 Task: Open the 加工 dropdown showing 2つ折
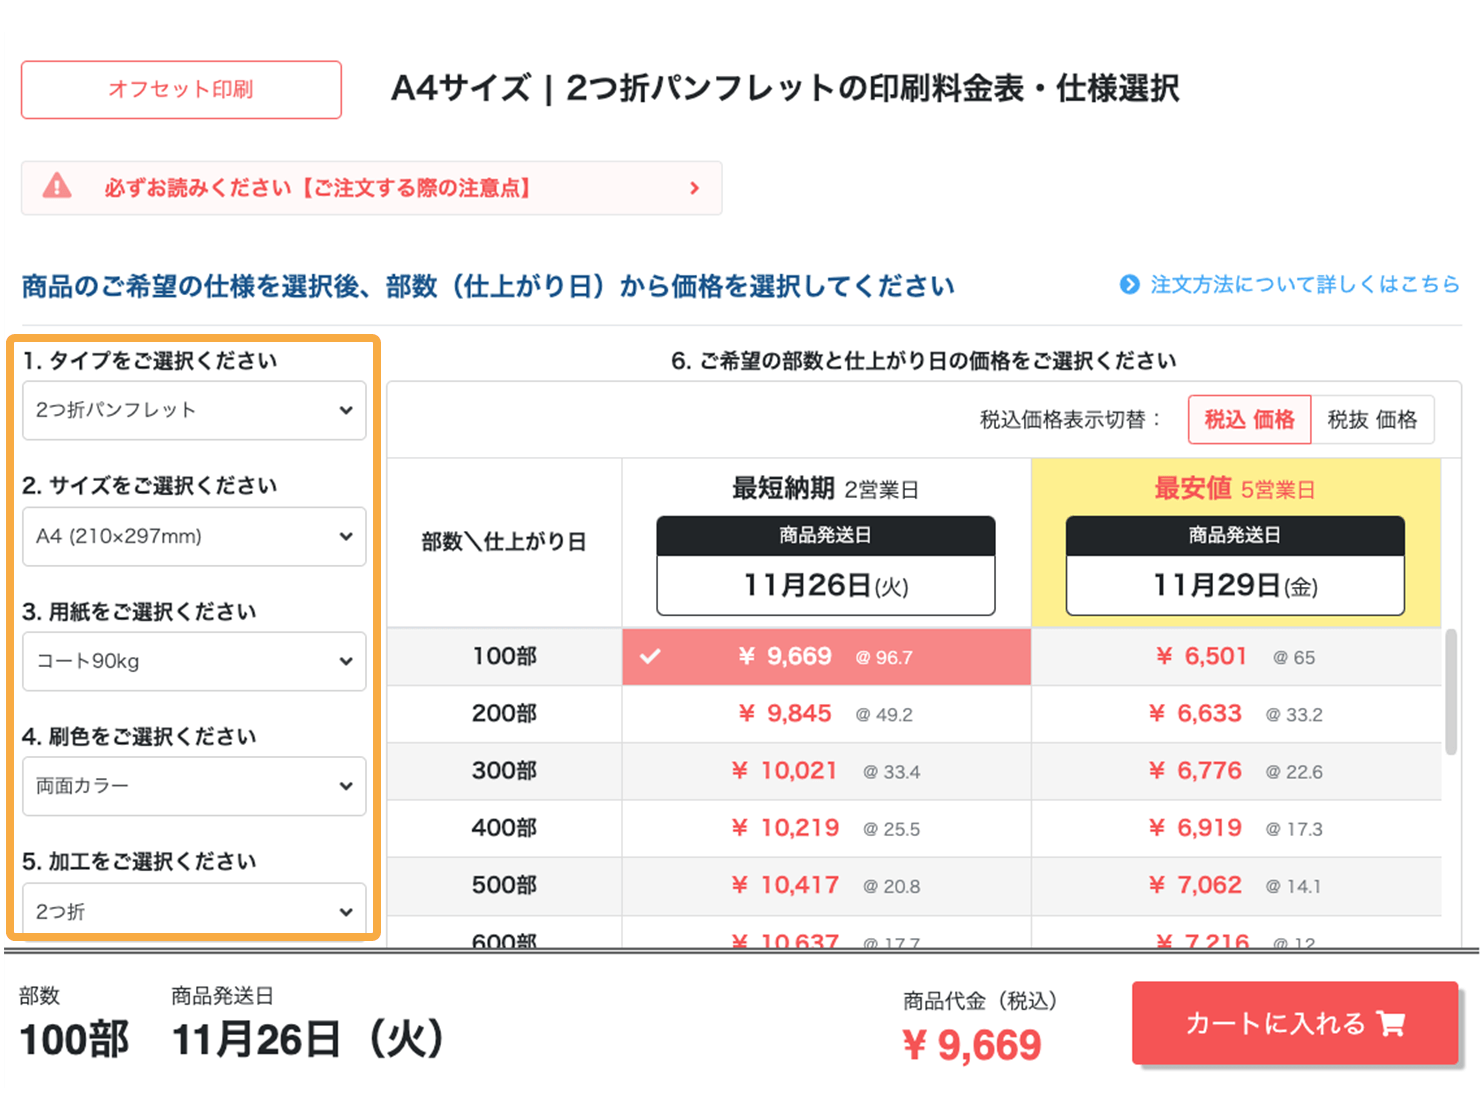pos(193,910)
